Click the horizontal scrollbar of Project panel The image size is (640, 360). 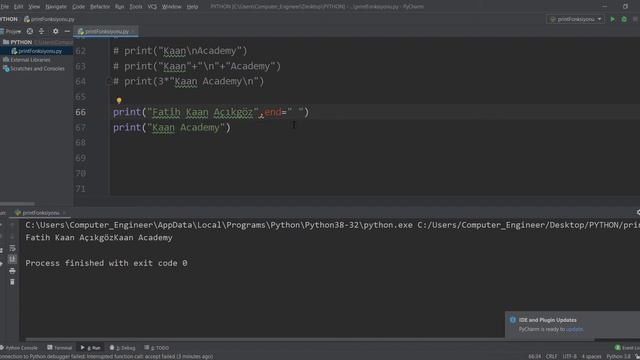pos(17,204)
